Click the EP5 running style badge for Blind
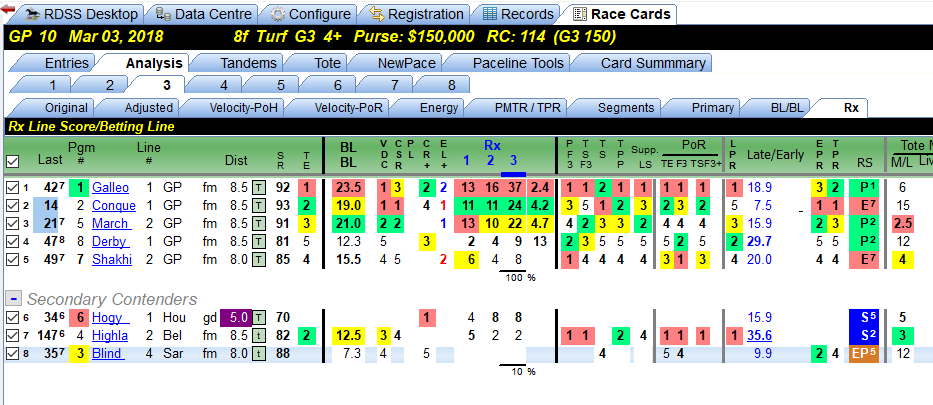933x405 pixels. [x=865, y=354]
